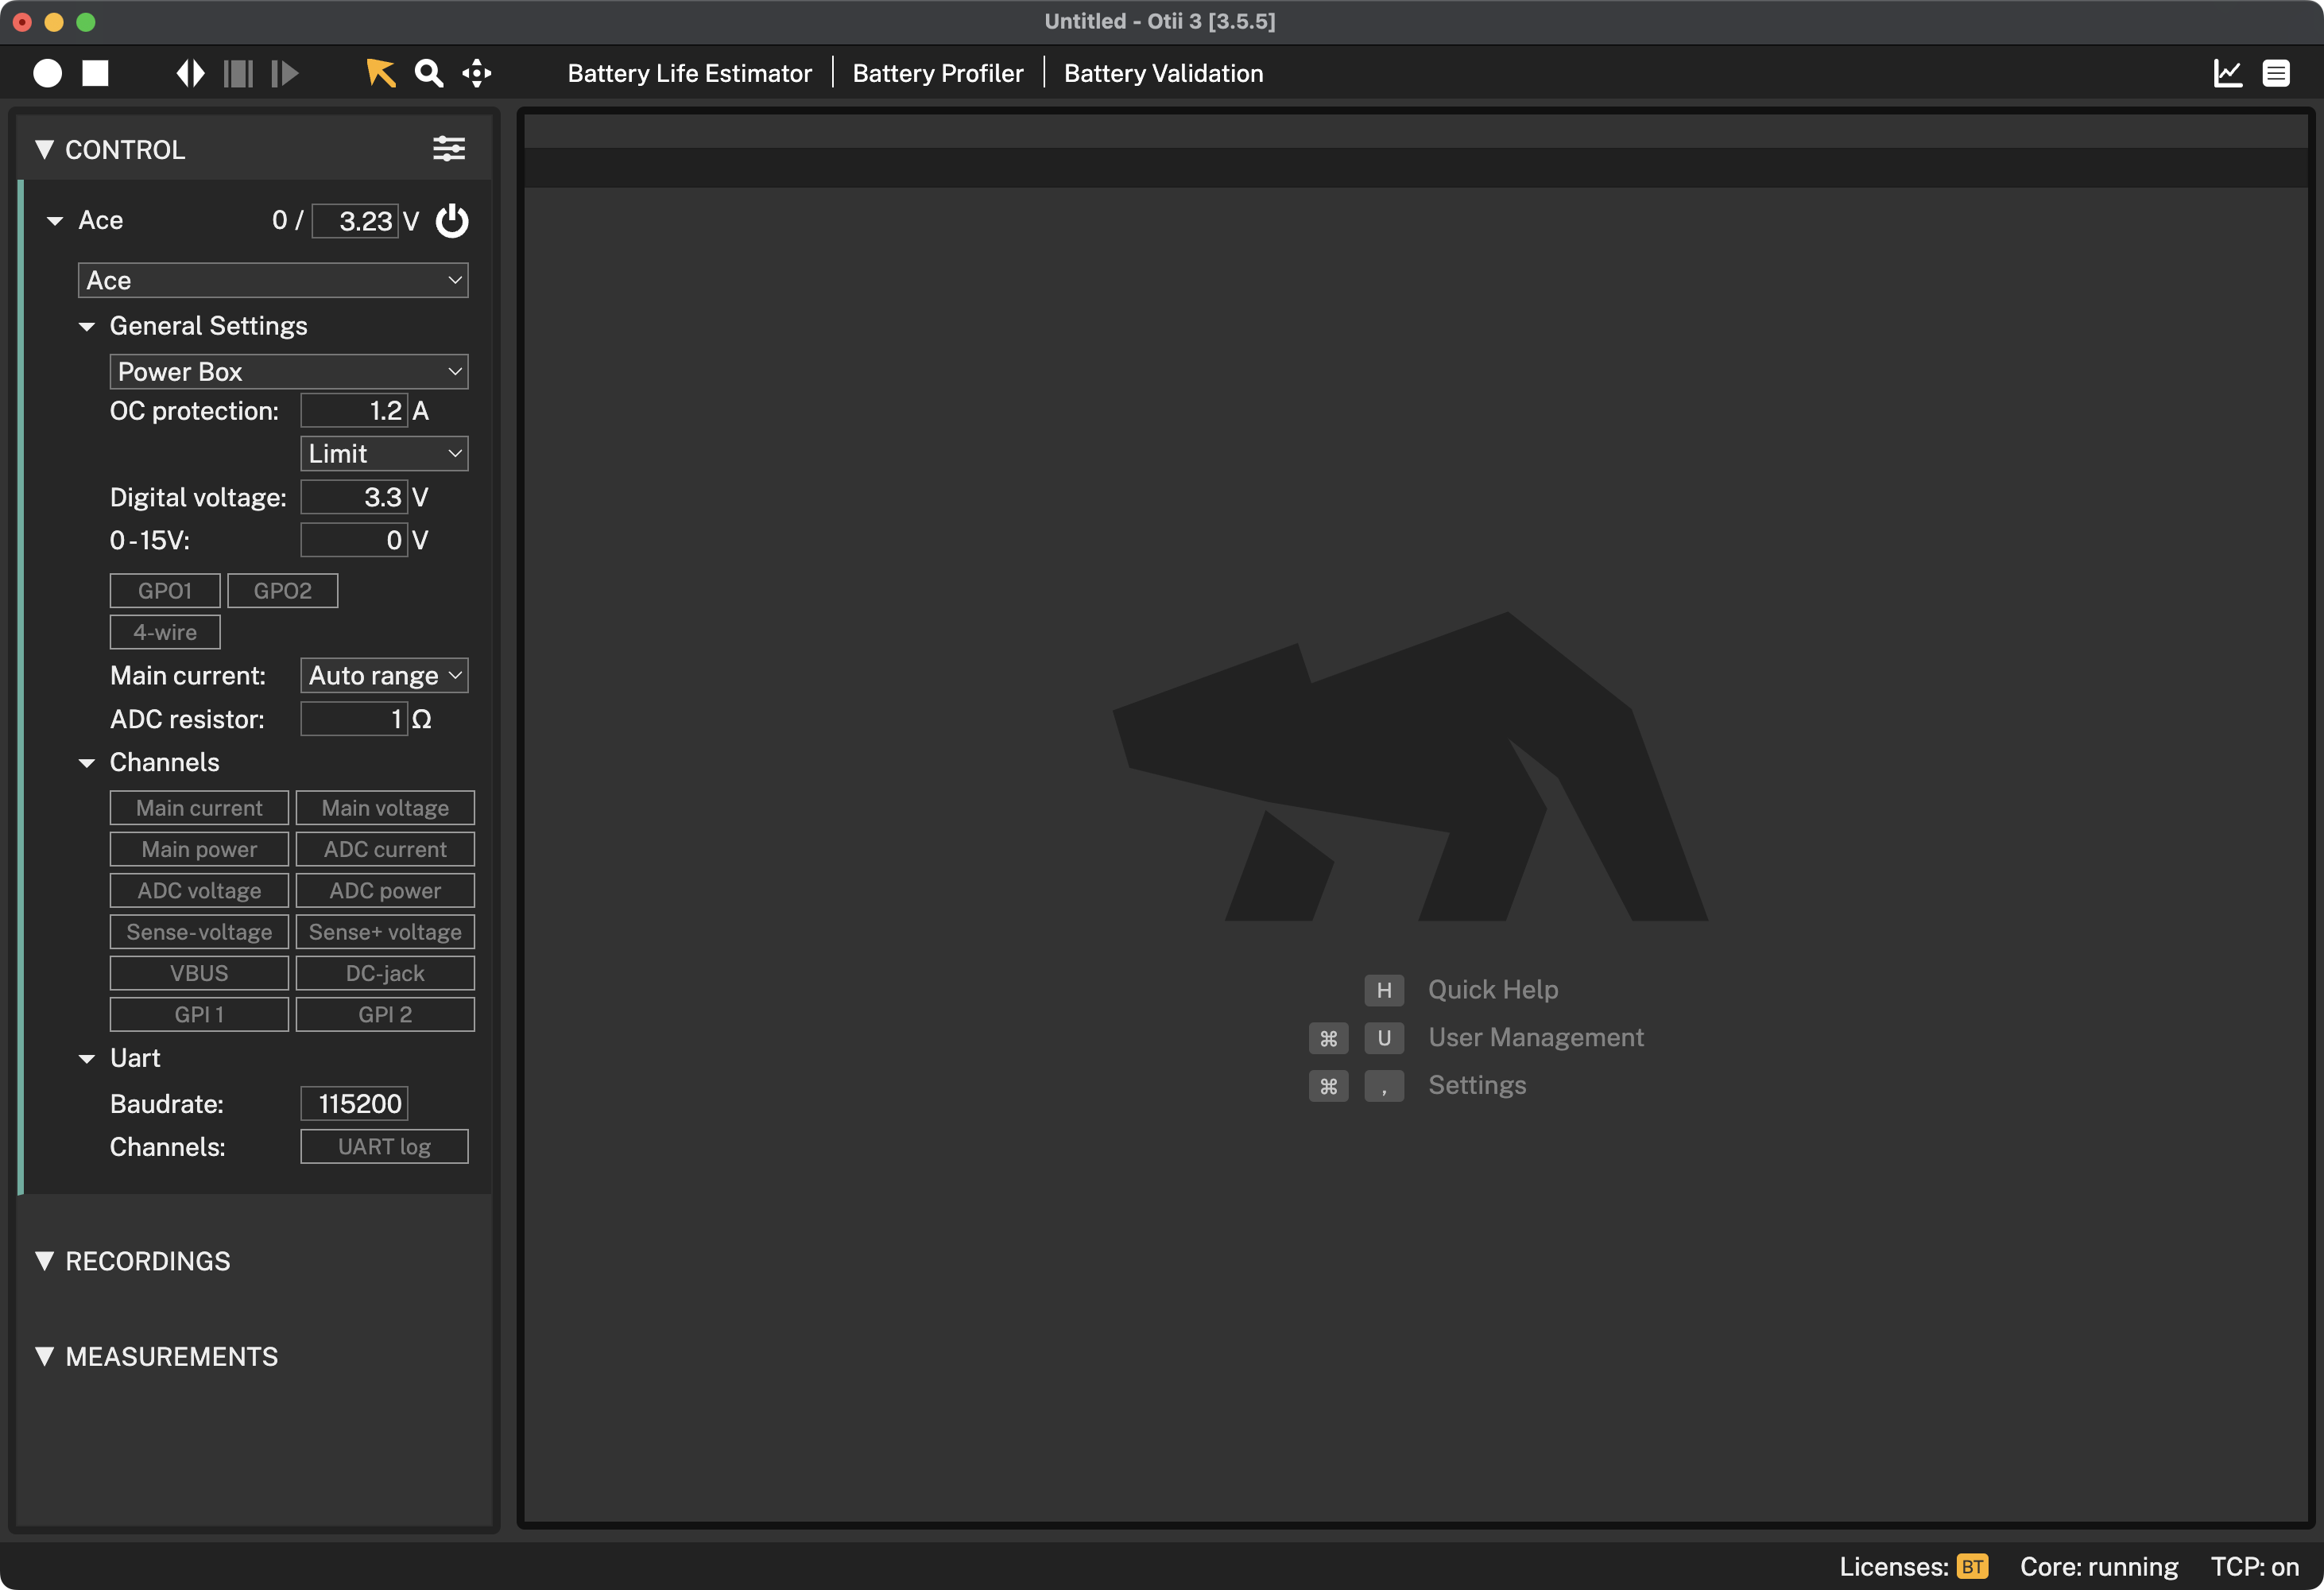Click the macOS yellow minimize button

pyautogui.click(x=54, y=21)
